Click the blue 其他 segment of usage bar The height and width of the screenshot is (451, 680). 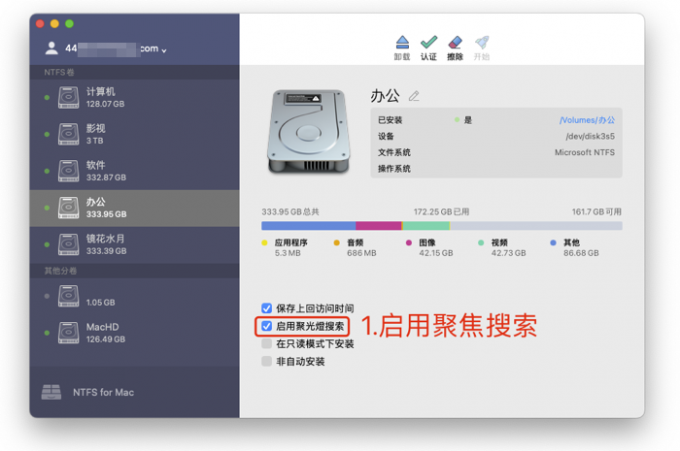tap(308, 226)
